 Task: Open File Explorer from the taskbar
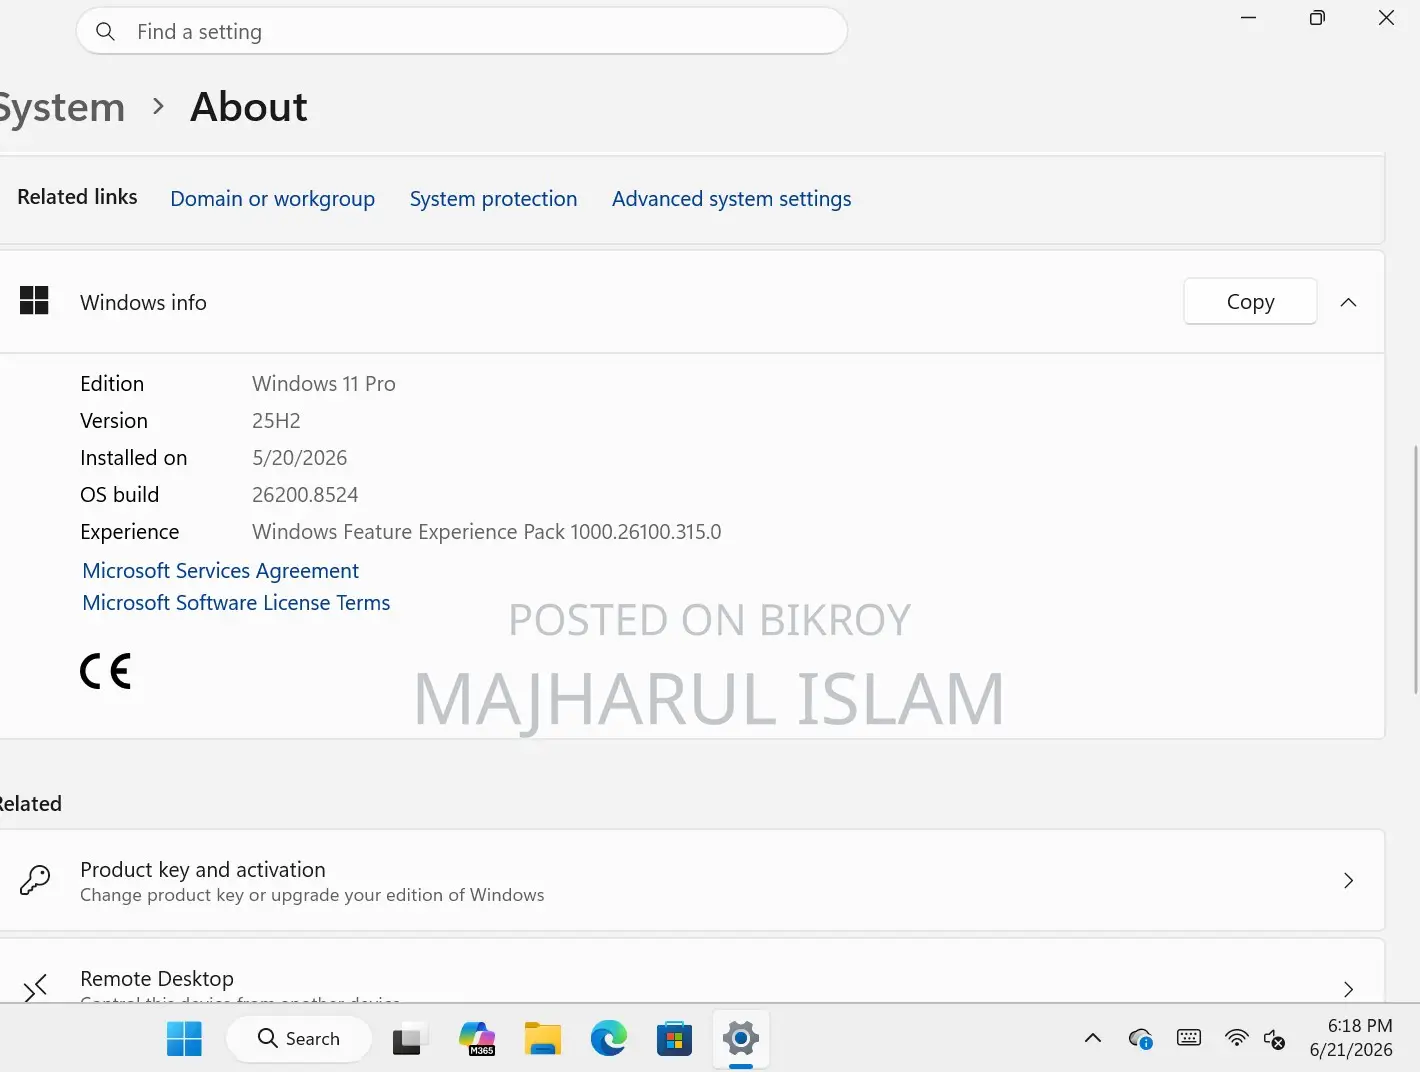pyautogui.click(x=543, y=1039)
